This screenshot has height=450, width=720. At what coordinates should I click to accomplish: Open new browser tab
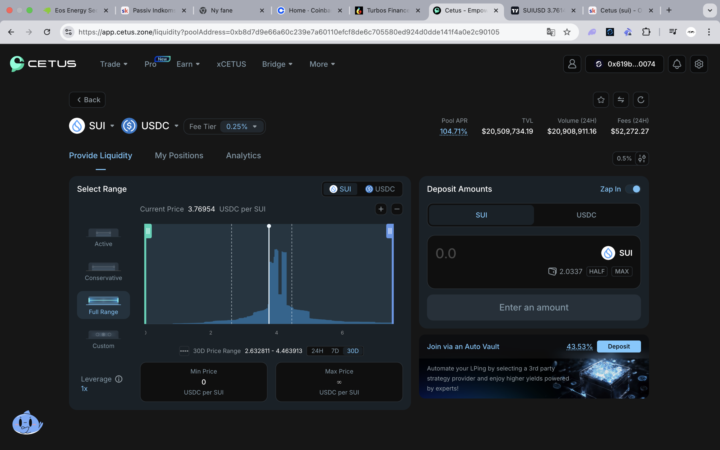tap(669, 10)
